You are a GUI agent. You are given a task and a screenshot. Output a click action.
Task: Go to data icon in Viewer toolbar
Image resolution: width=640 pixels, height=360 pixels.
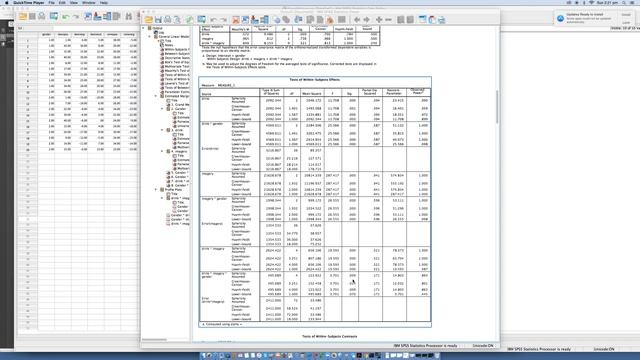[236, 20]
